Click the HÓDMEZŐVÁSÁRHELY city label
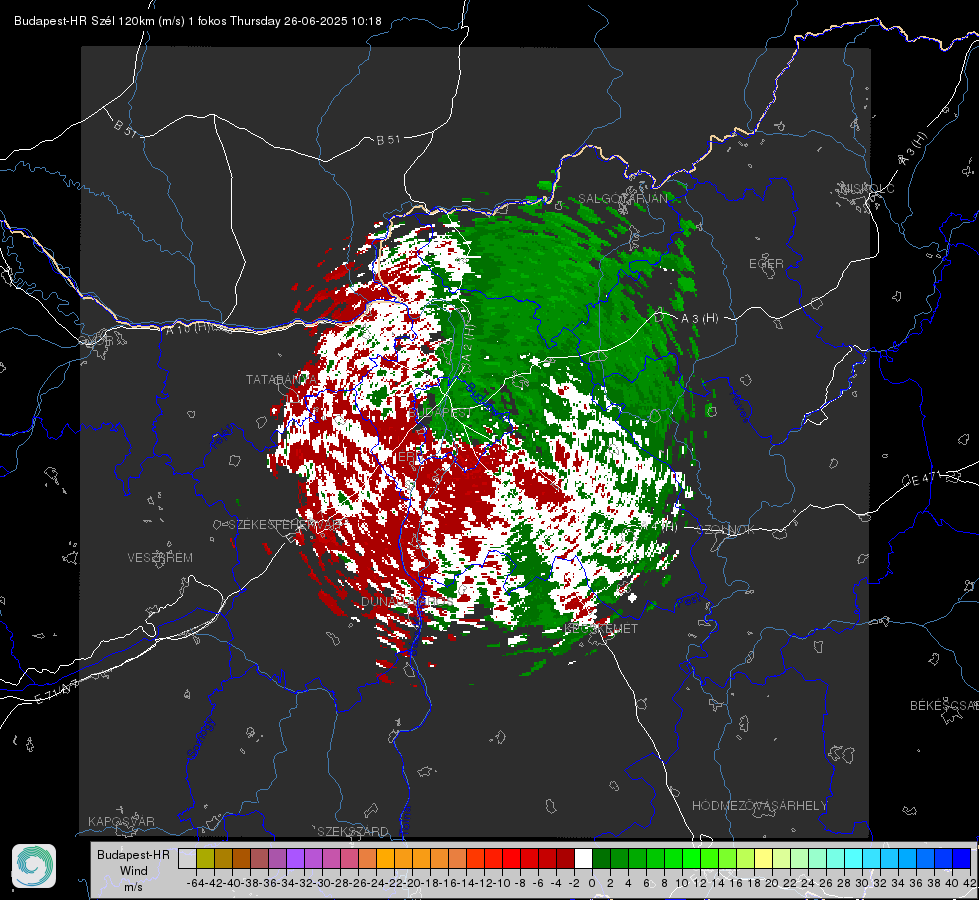 759,806
